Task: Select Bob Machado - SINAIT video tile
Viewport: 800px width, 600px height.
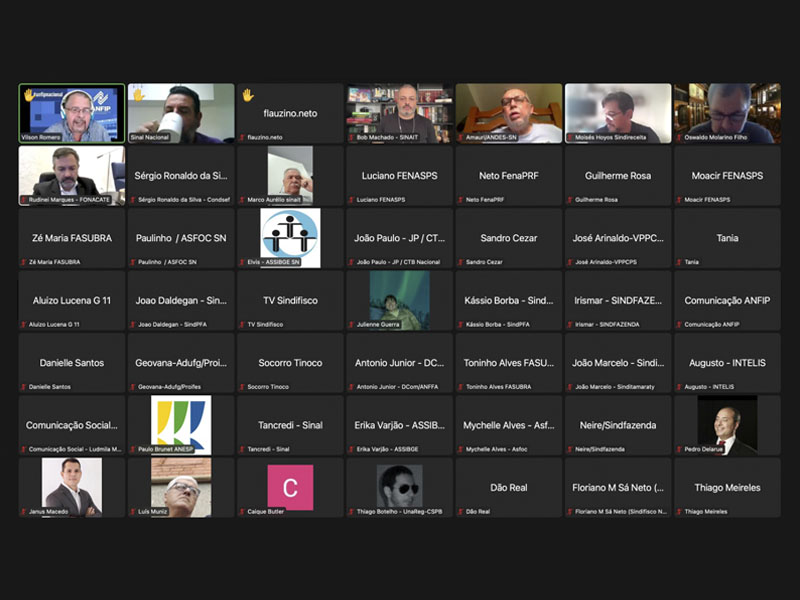Action: click(x=399, y=113)
